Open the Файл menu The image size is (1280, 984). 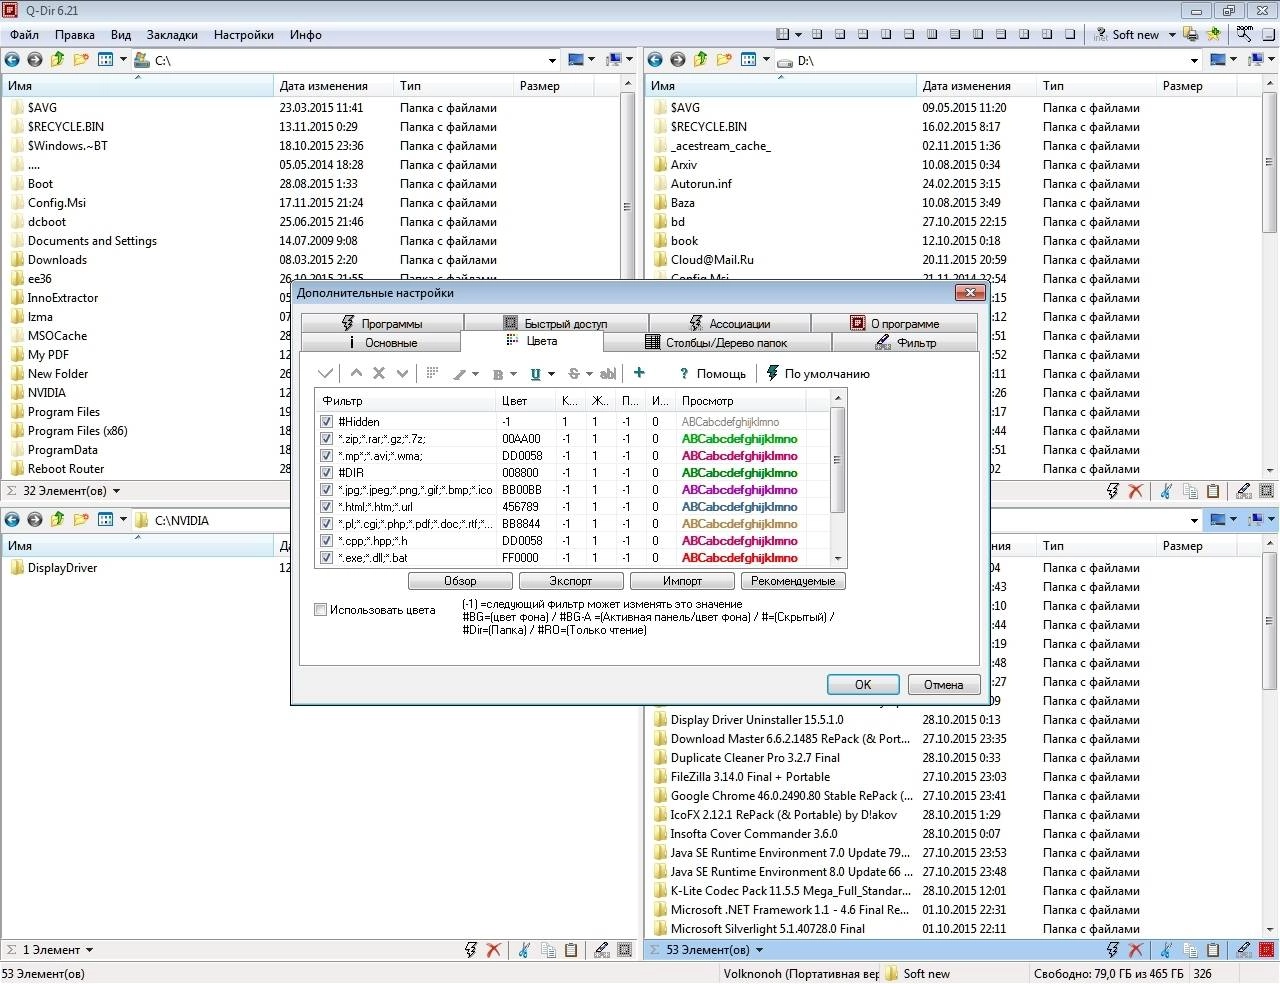coord(25,34)
